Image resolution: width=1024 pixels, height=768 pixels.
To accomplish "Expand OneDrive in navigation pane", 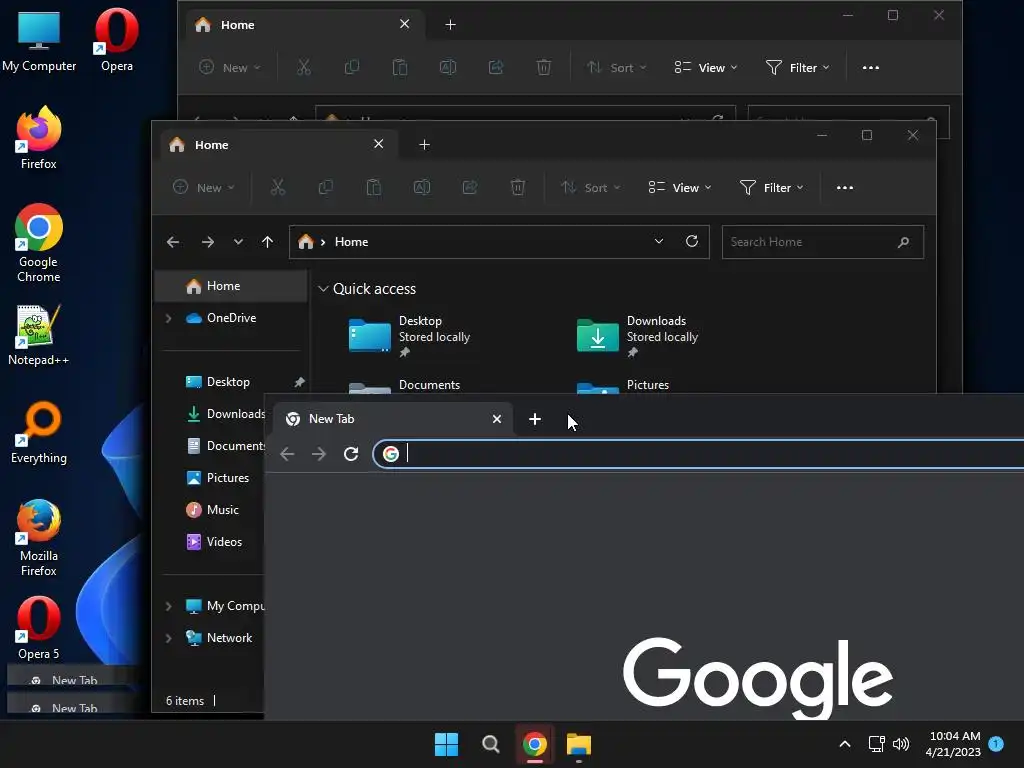I will [168, 318].
